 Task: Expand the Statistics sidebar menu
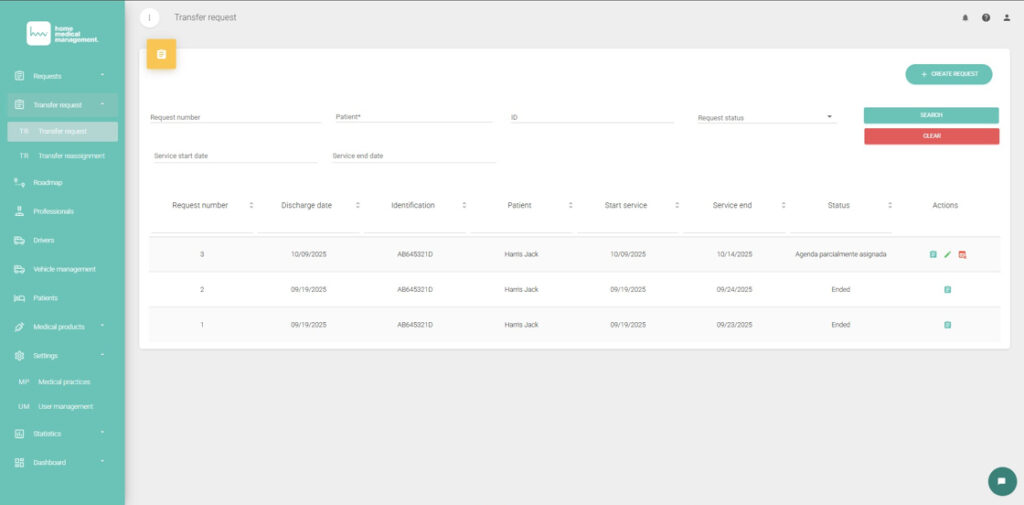[x=60, y=434]
